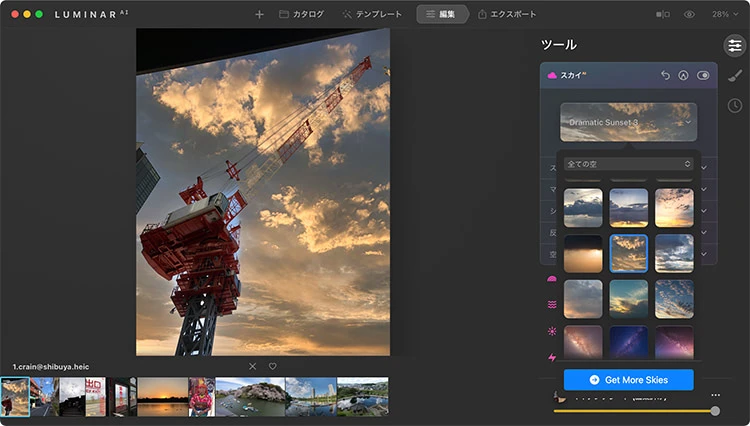Reset the Sky tool with undo arrow
Image resolution: width=750 pixels, height=426 pixels.
[x=665, y=75]
